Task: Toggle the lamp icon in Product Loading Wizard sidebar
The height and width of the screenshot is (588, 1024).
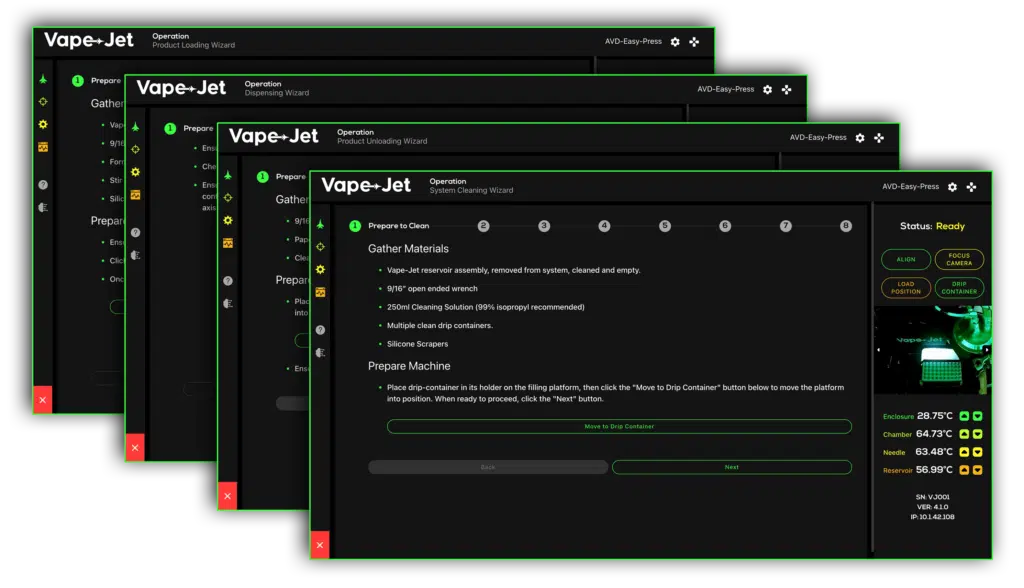Action: 43,207
